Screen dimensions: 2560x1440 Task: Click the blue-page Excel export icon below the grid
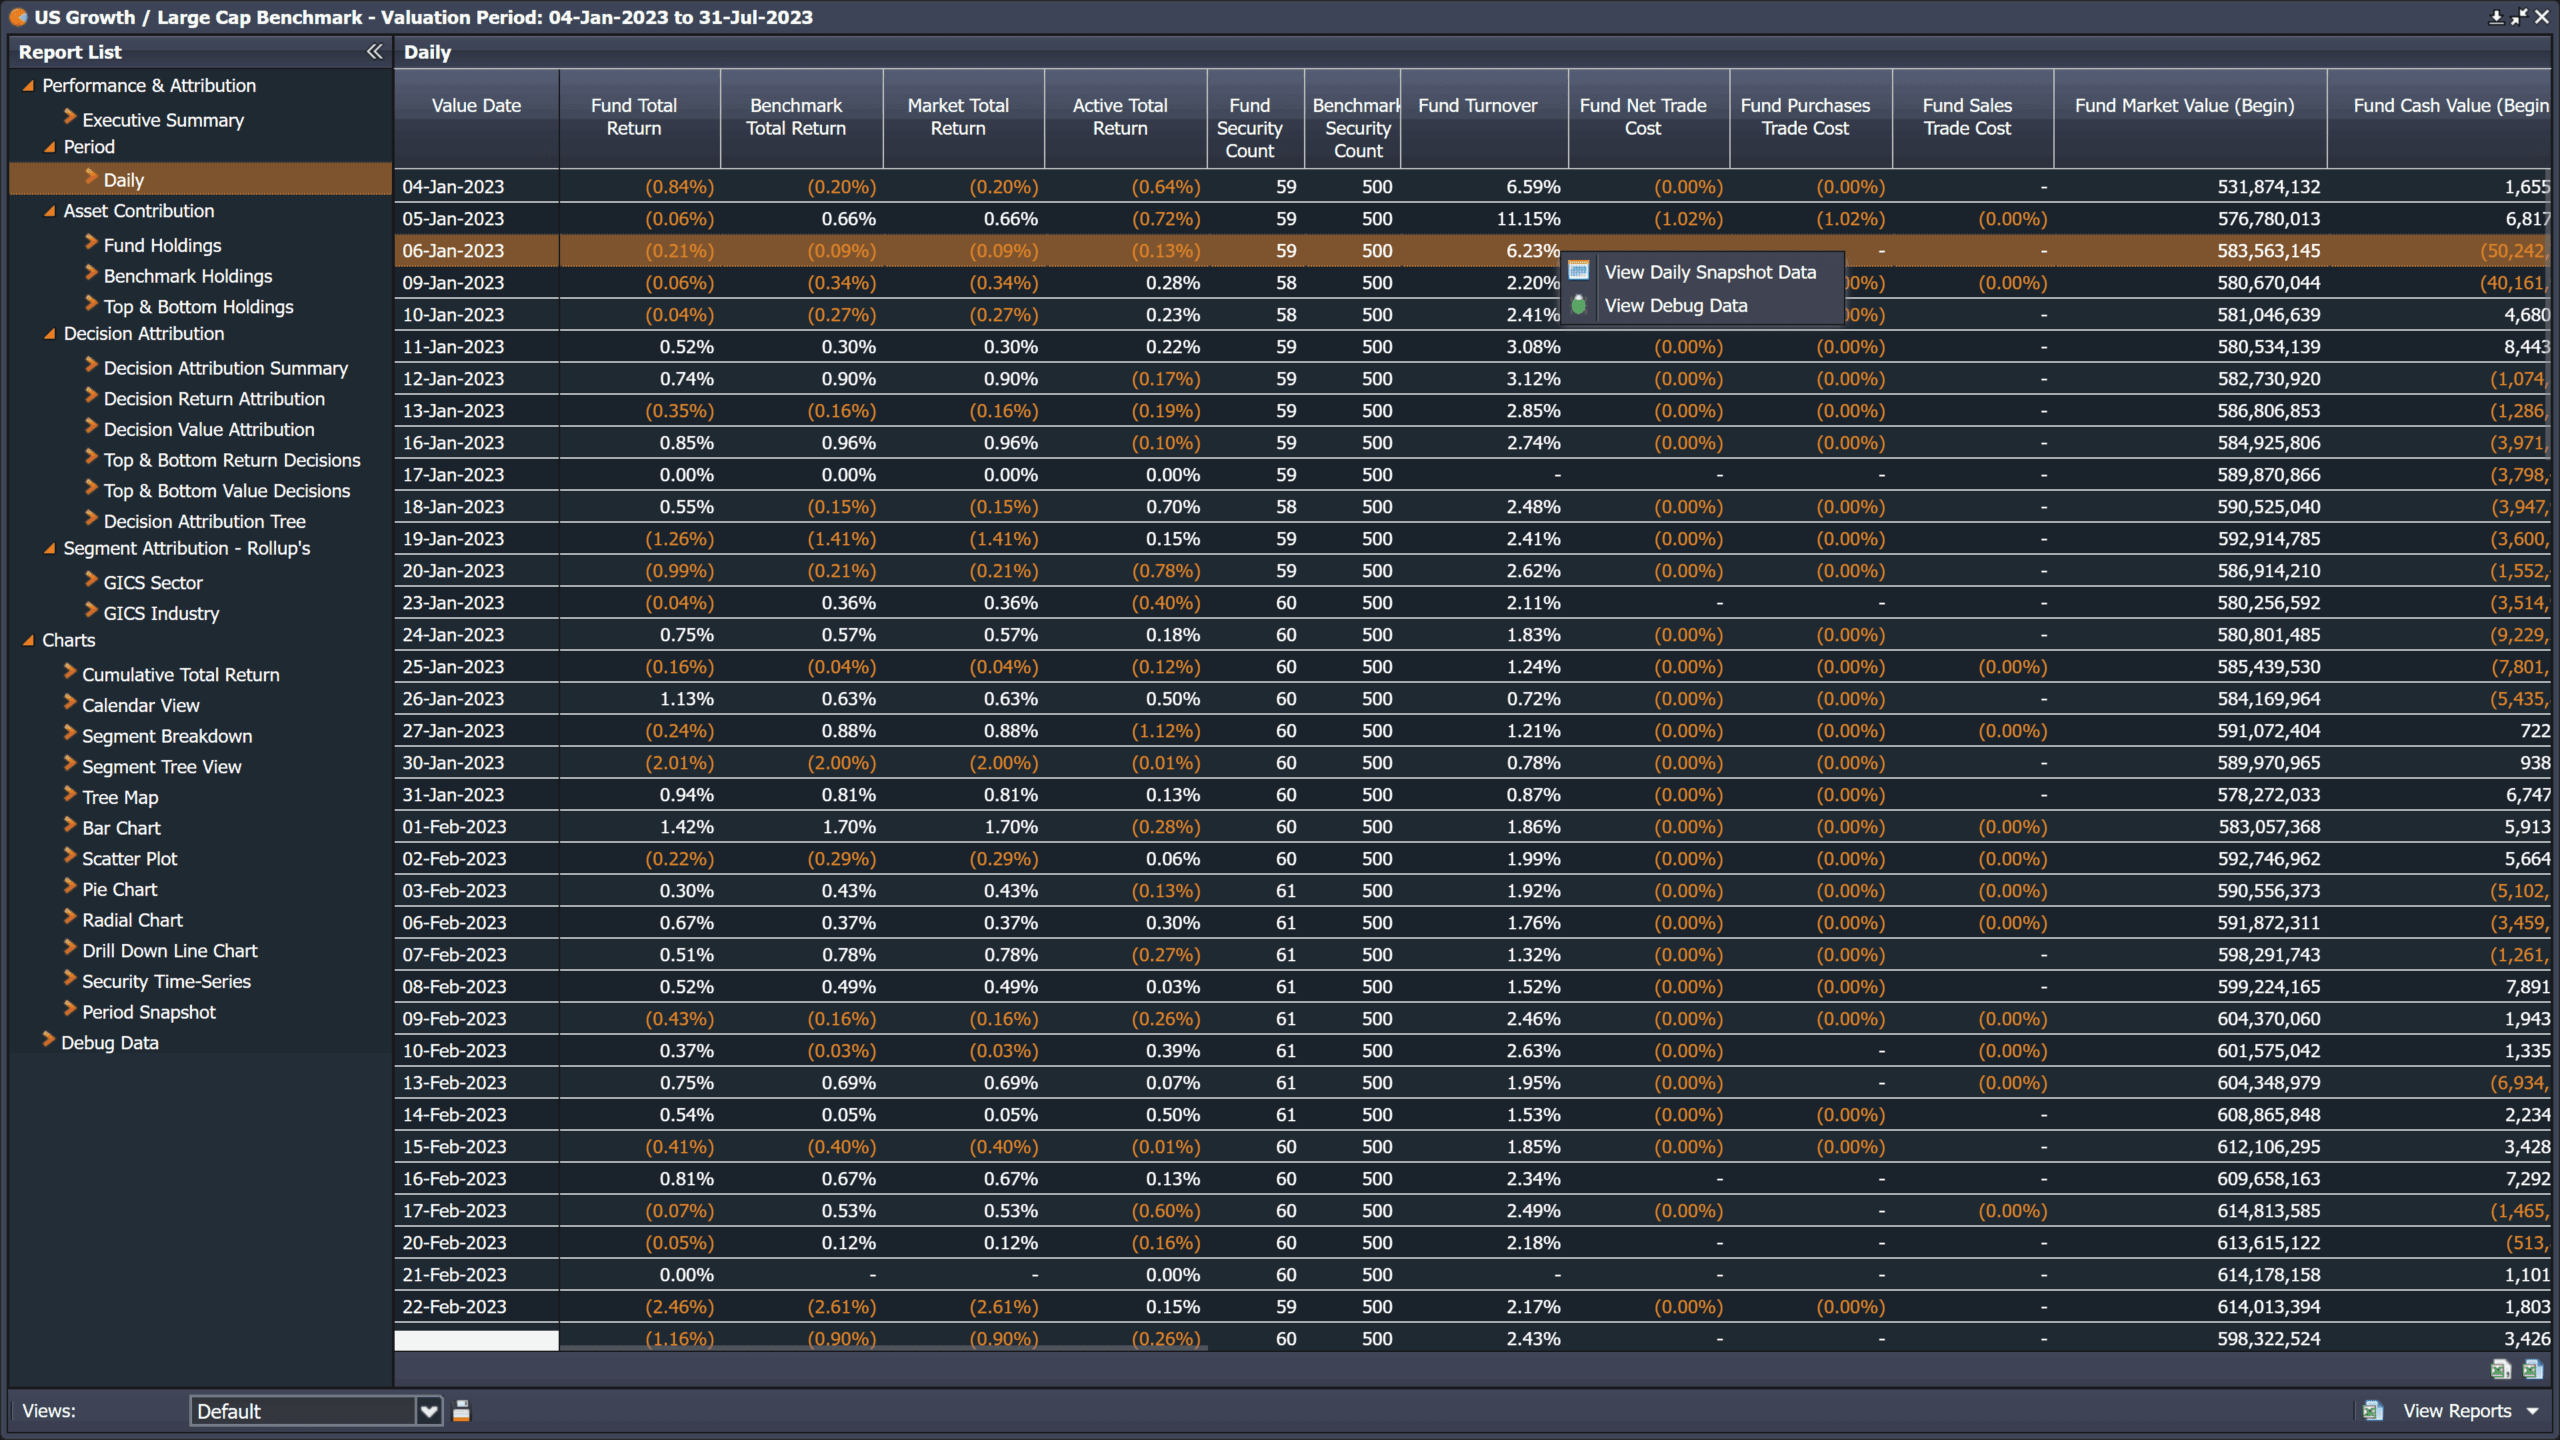tap(2532, 1370)
